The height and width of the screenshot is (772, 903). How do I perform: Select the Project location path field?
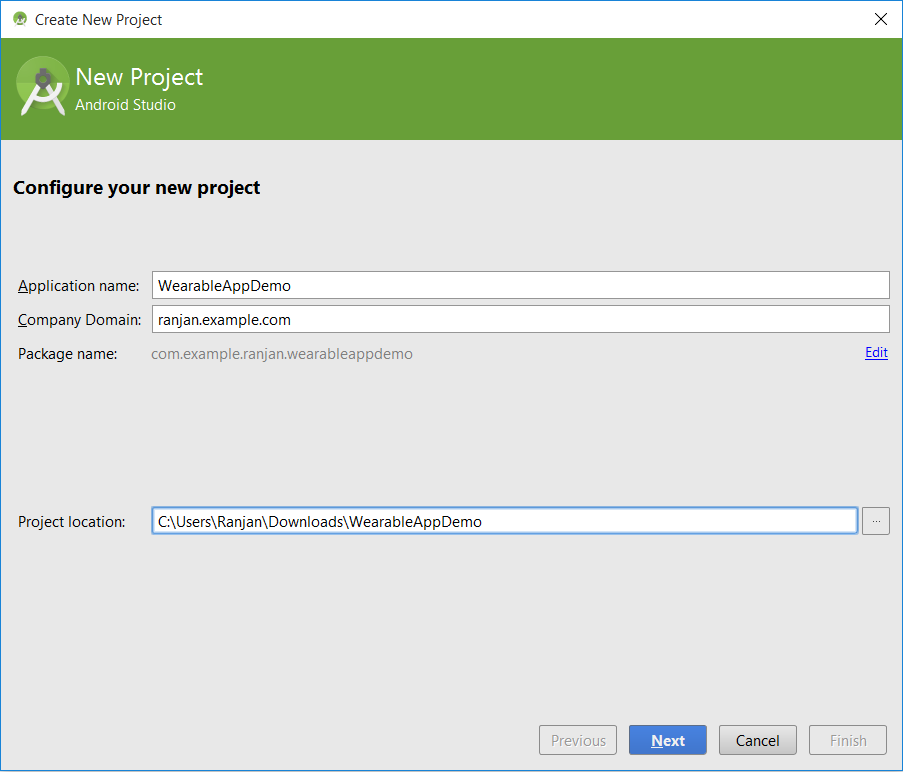(x=504, y=521)
